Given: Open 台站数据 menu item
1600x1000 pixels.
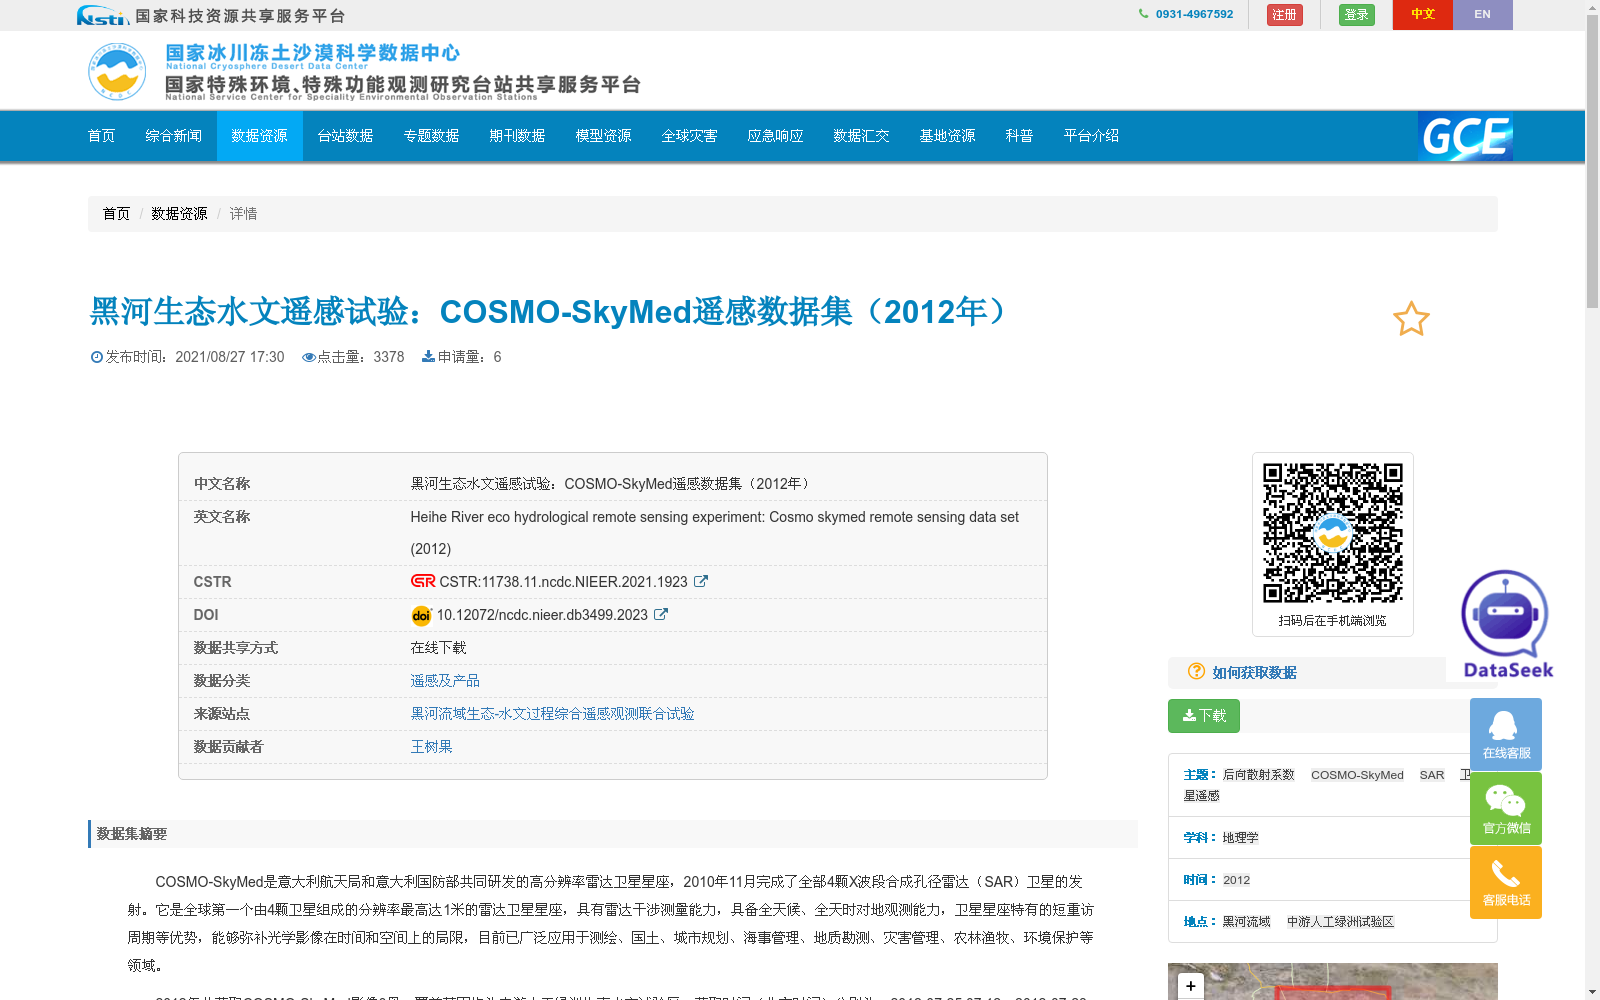Looking at the screenshot, I should [345, 136].
